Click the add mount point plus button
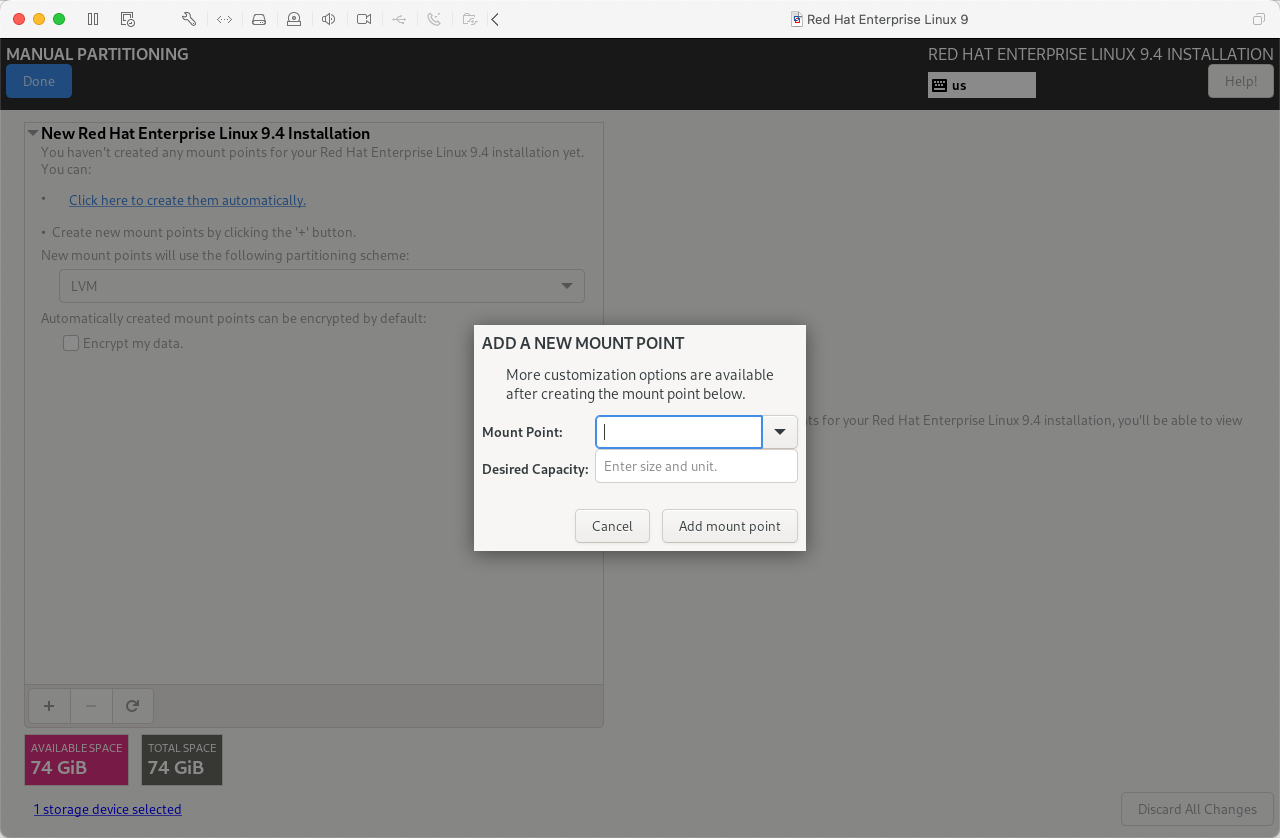 point(48,706)
